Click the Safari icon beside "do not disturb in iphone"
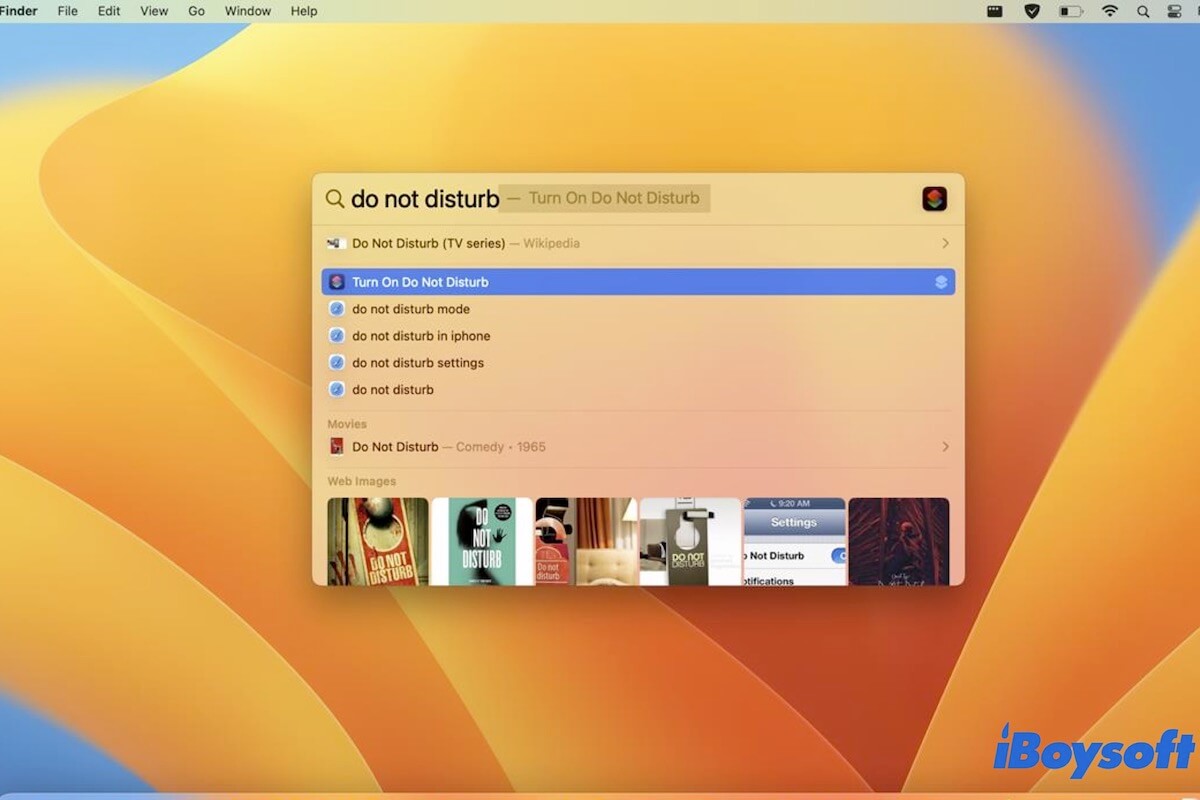 [337, 336]
